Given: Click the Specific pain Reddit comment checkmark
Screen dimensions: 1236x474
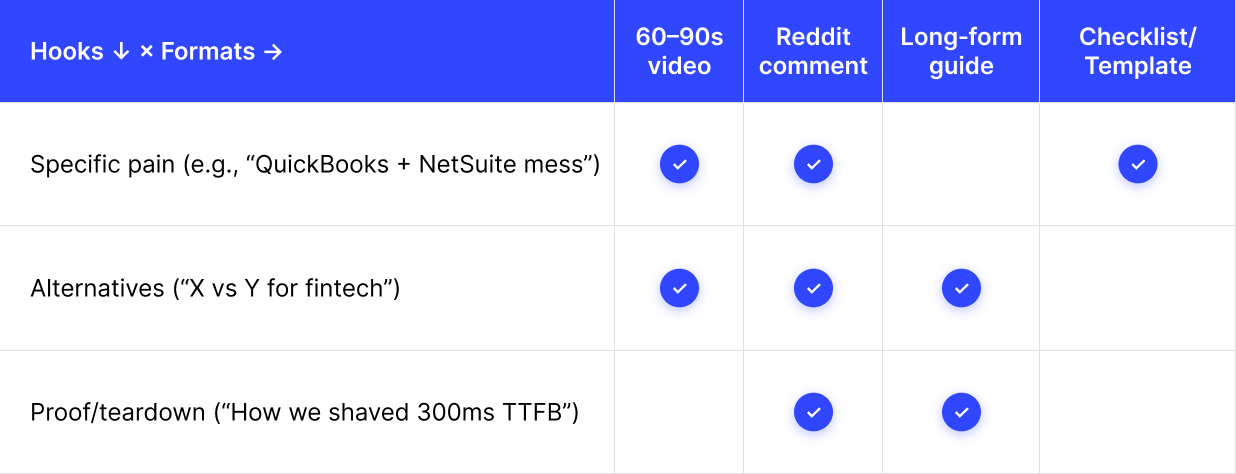Looking at the screenshot, I should [x=813, y=164].
